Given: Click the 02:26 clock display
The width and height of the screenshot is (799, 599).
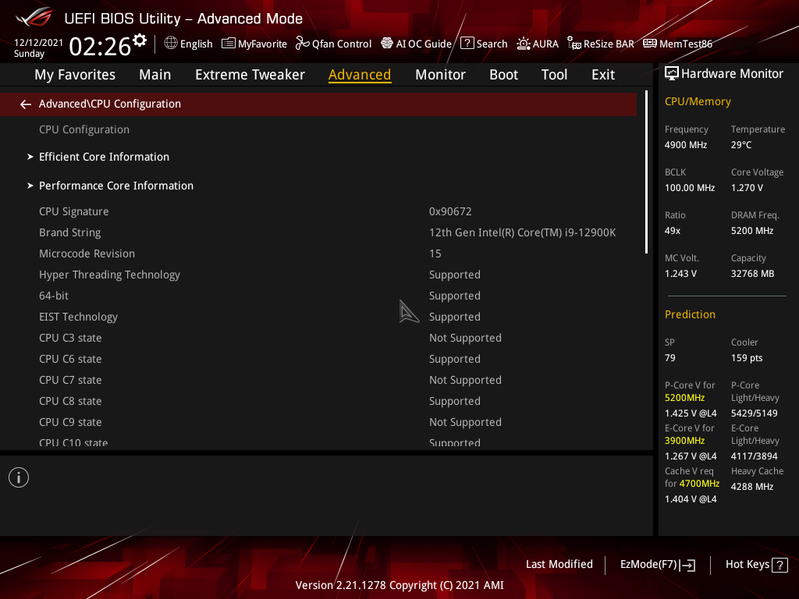Looking at the screenshot, I should pyautogui.click(x=100, y=46).
